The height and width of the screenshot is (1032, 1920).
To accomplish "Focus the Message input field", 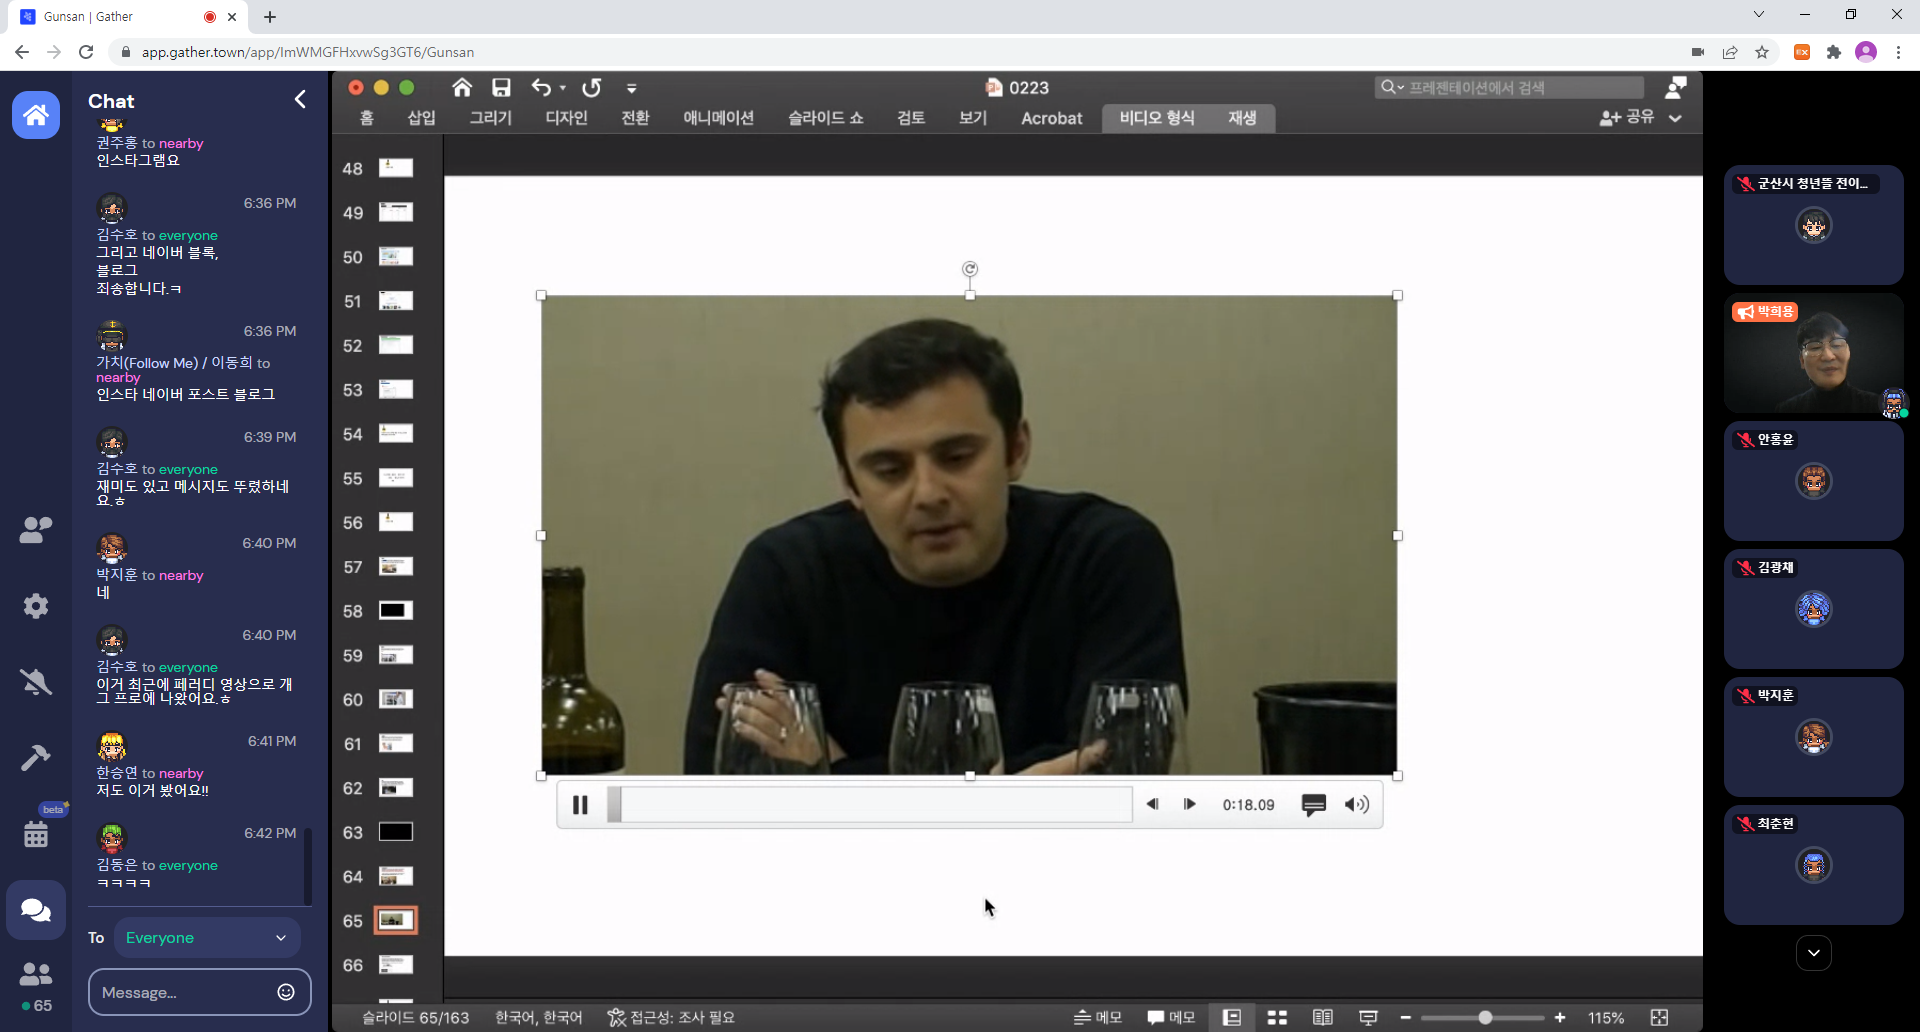I will 184,992.
